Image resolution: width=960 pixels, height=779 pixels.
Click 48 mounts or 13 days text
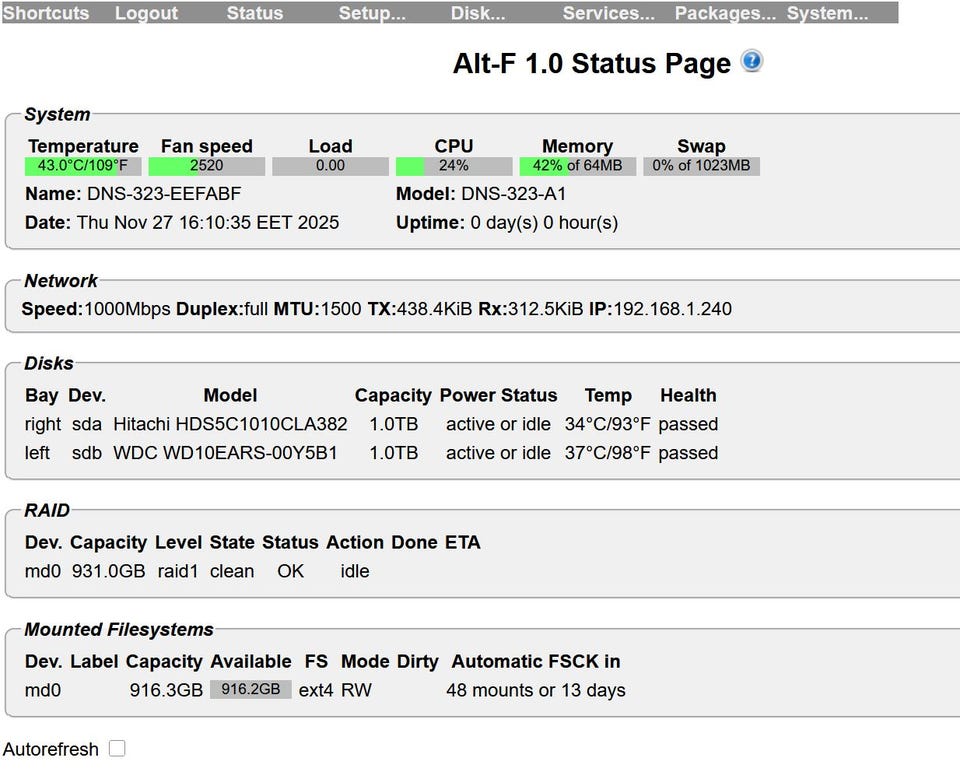click(536, 690)
